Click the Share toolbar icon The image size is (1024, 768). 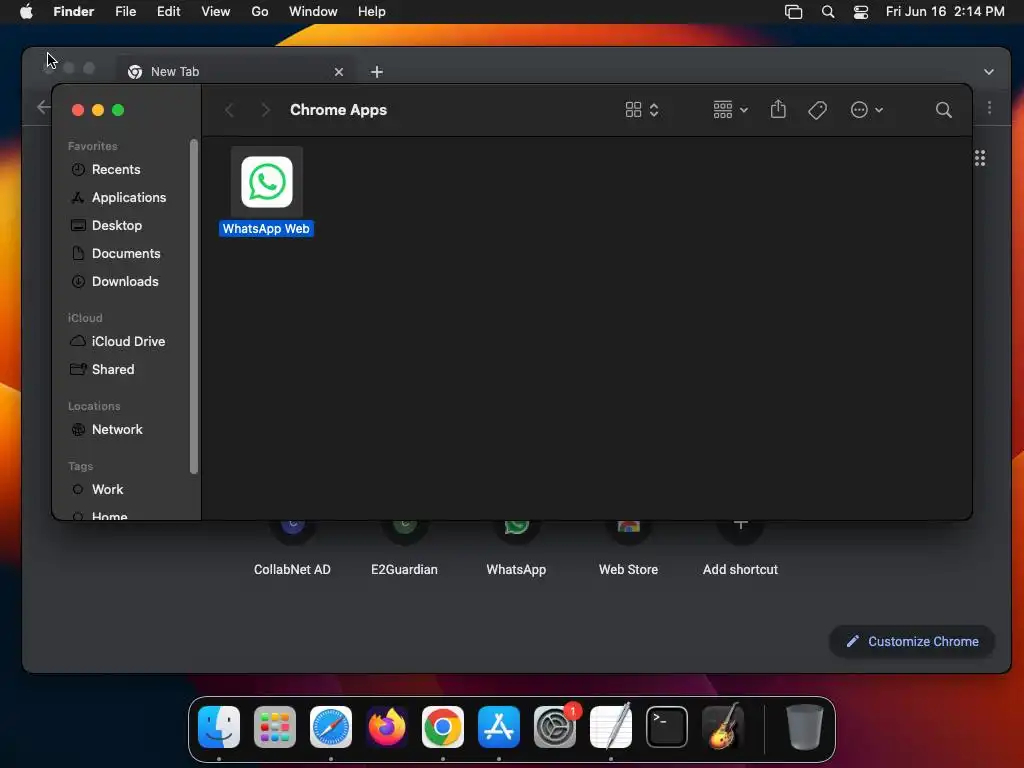[778, 110]
